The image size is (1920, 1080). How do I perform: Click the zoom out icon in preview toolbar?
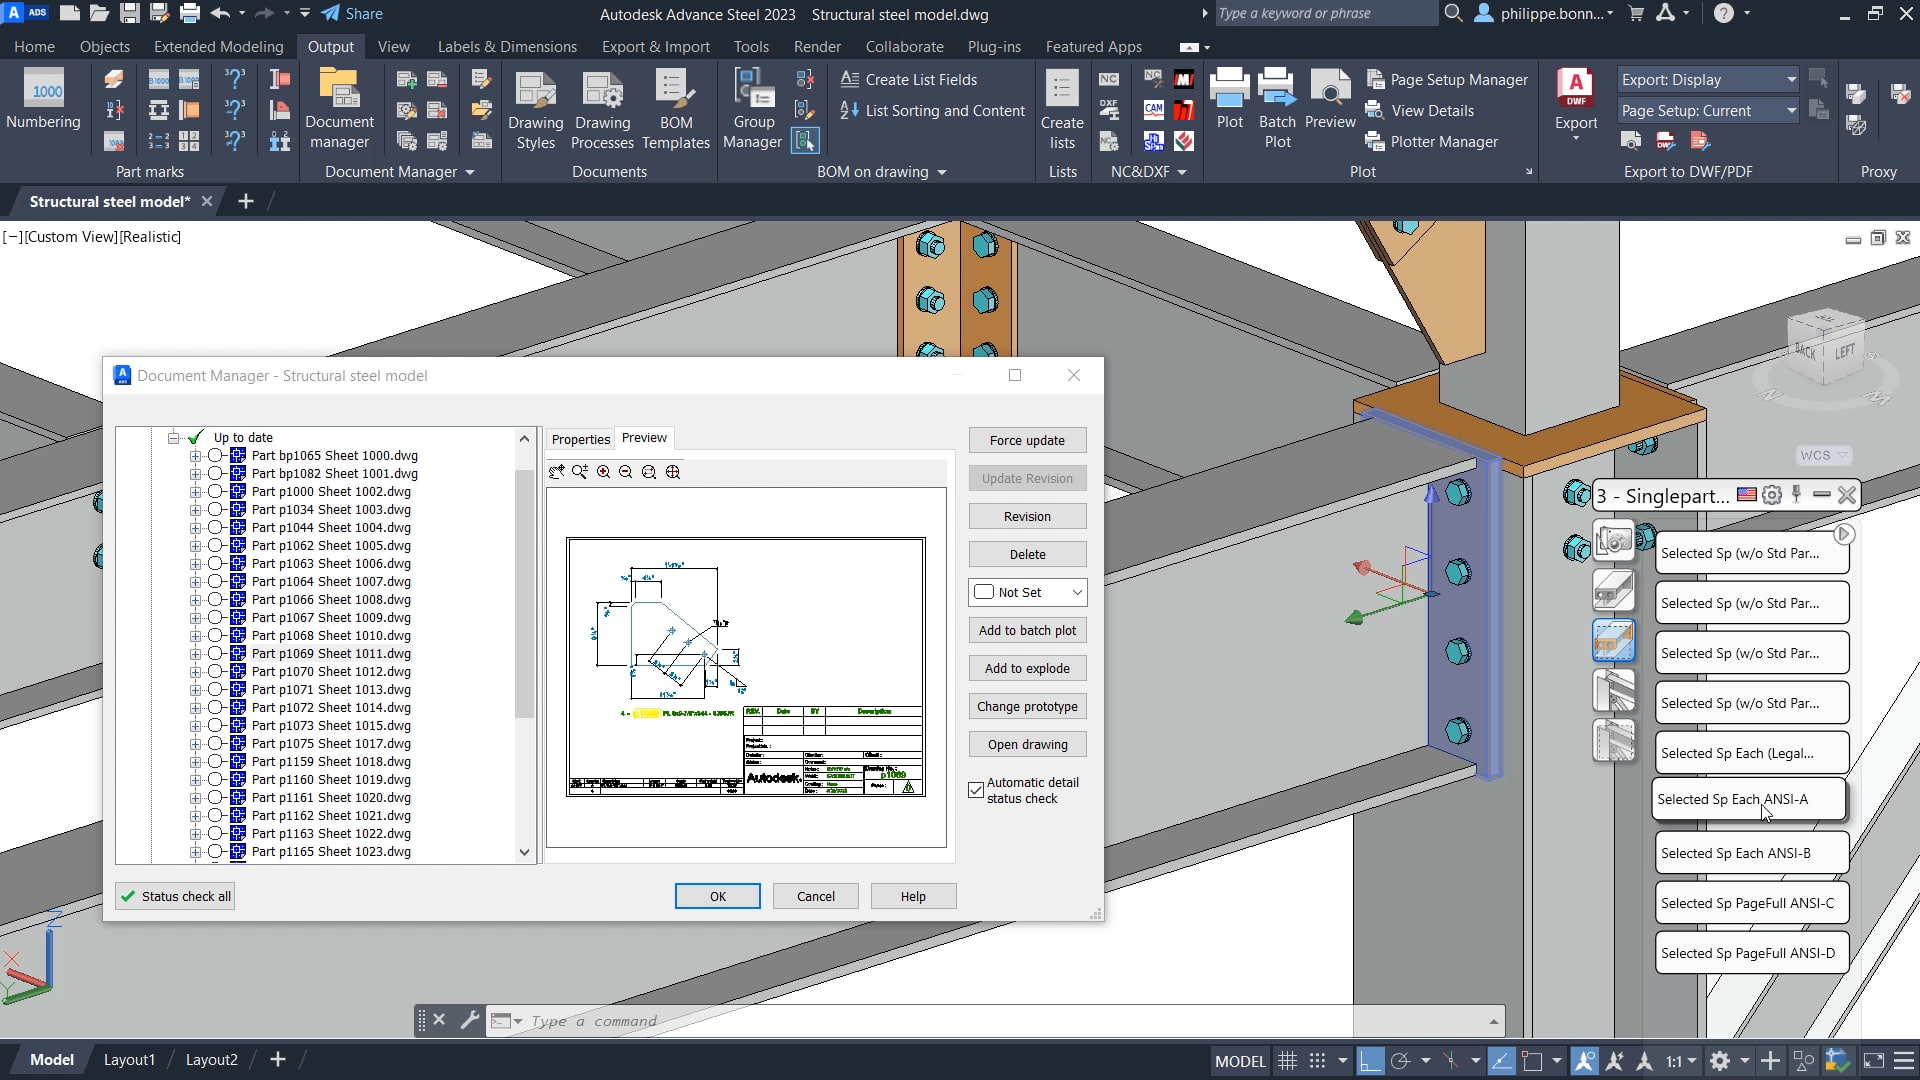[626, 472]
